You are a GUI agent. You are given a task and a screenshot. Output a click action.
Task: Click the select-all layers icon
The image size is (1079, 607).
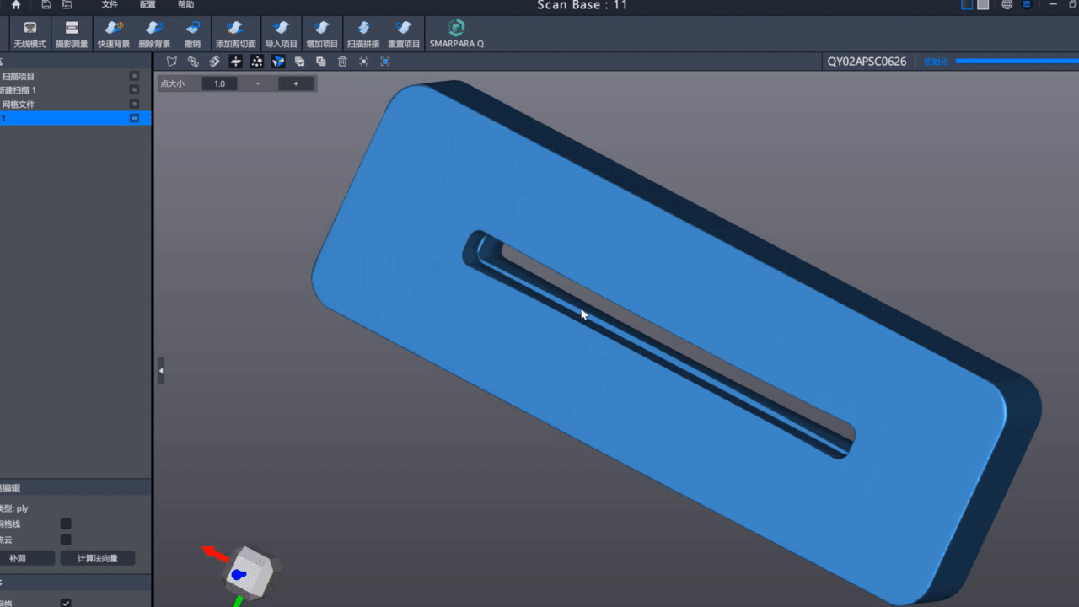tap(299, 61)
